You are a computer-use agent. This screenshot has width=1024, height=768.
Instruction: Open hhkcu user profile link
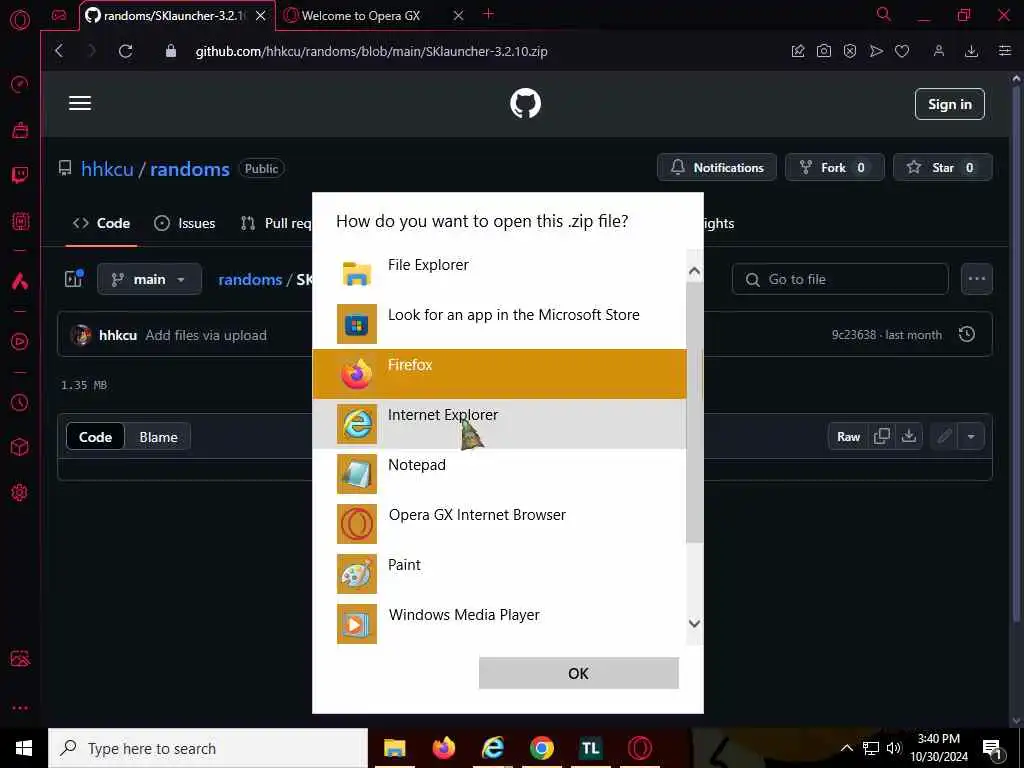107,168
